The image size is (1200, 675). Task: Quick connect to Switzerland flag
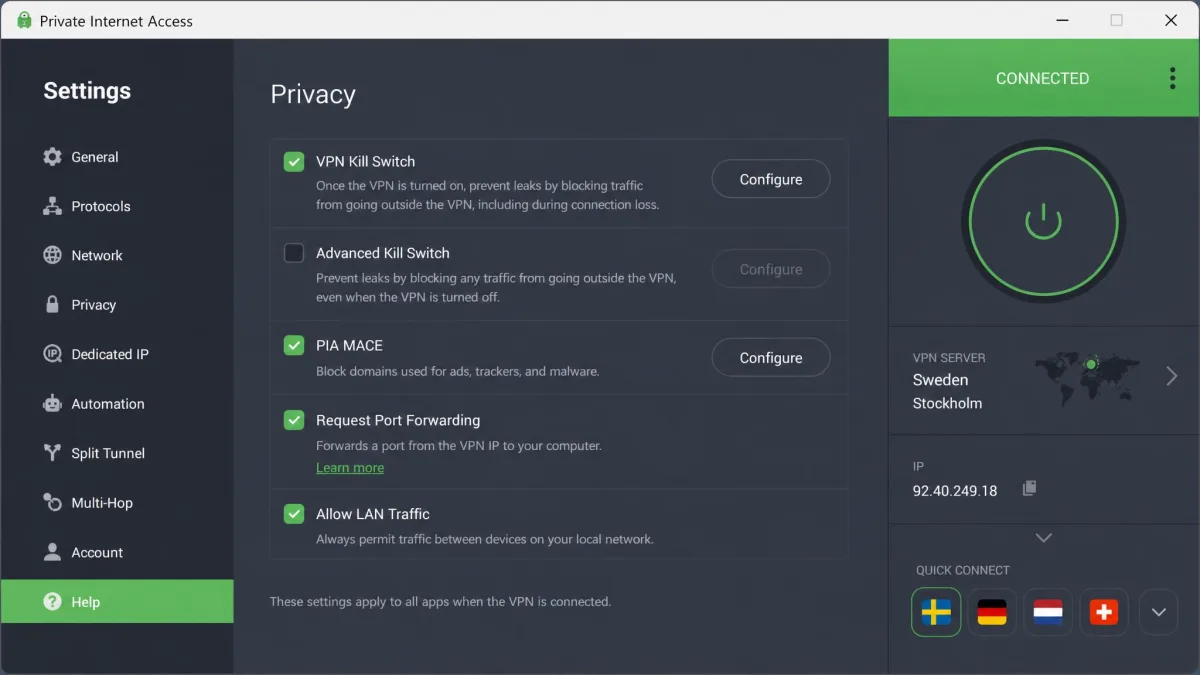[1104, 612]
